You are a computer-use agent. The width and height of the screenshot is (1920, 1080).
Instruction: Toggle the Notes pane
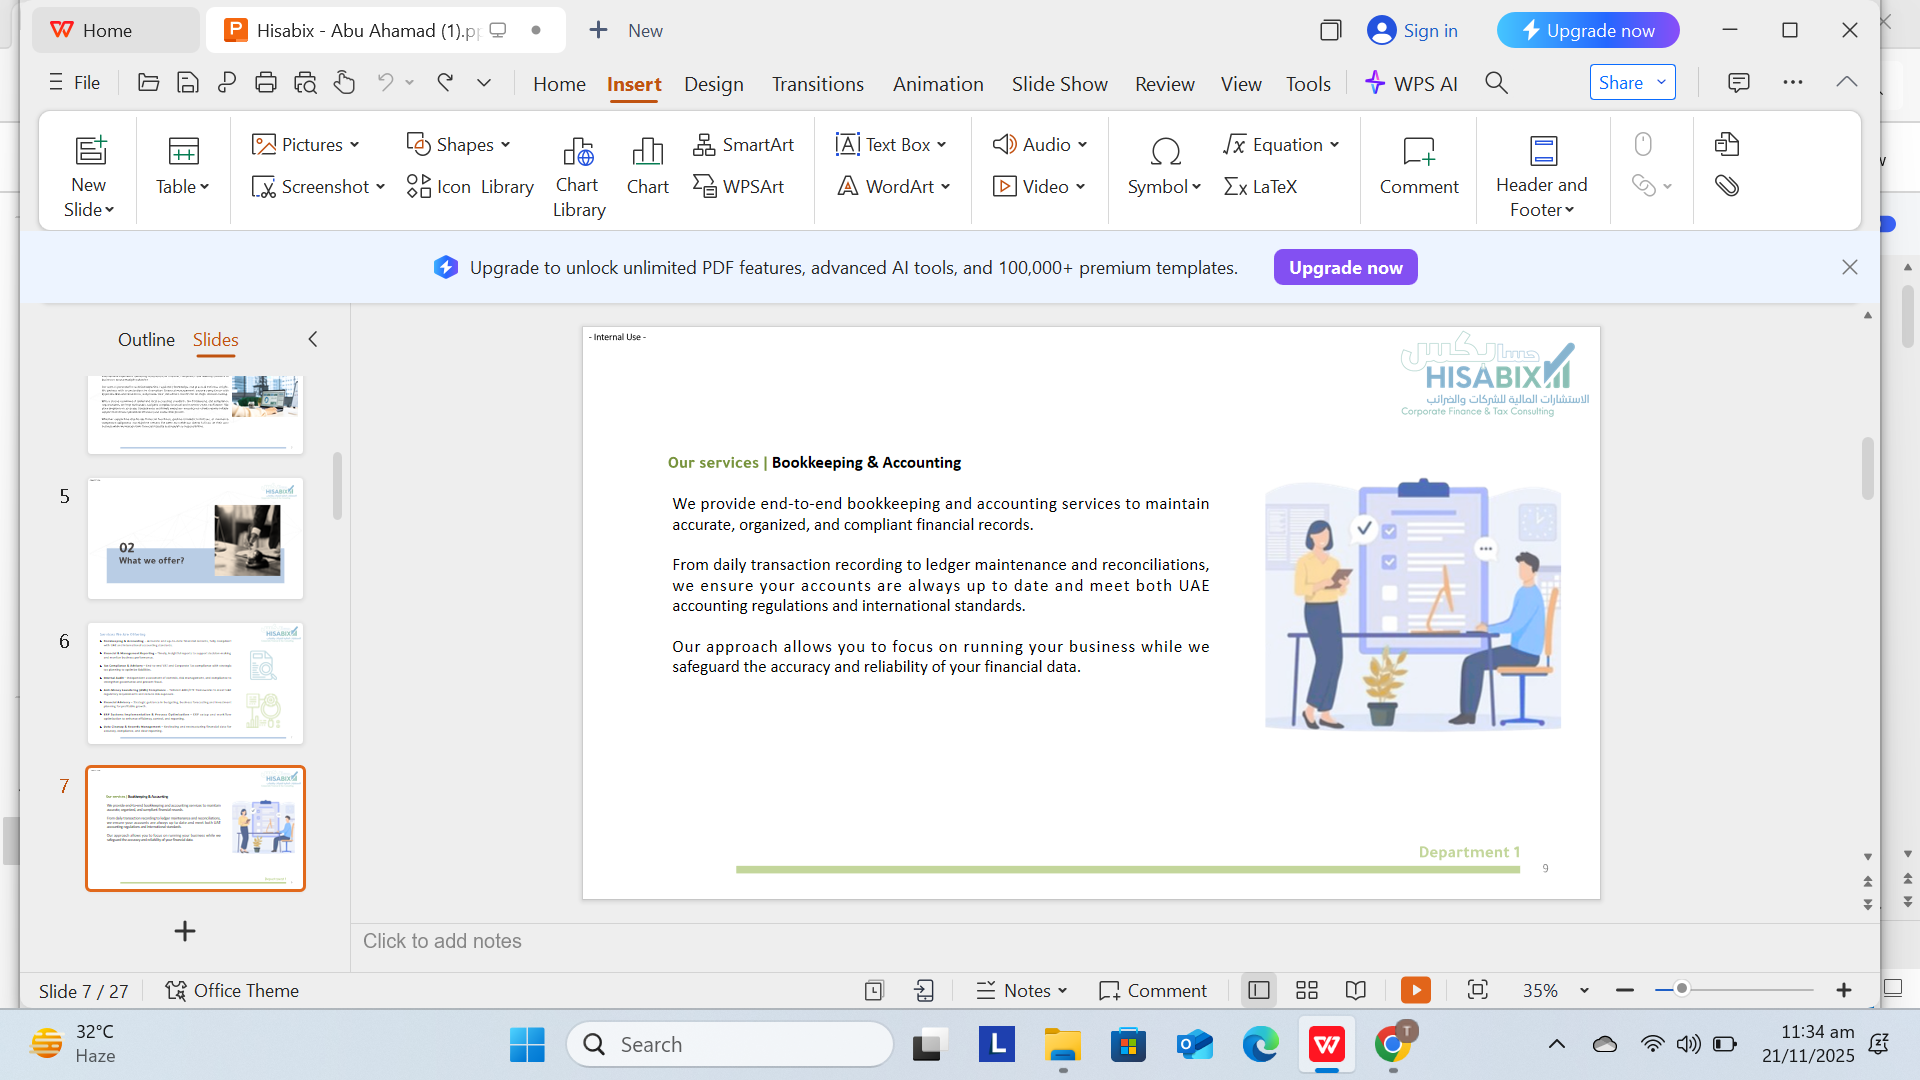(x=1020, y=990)
